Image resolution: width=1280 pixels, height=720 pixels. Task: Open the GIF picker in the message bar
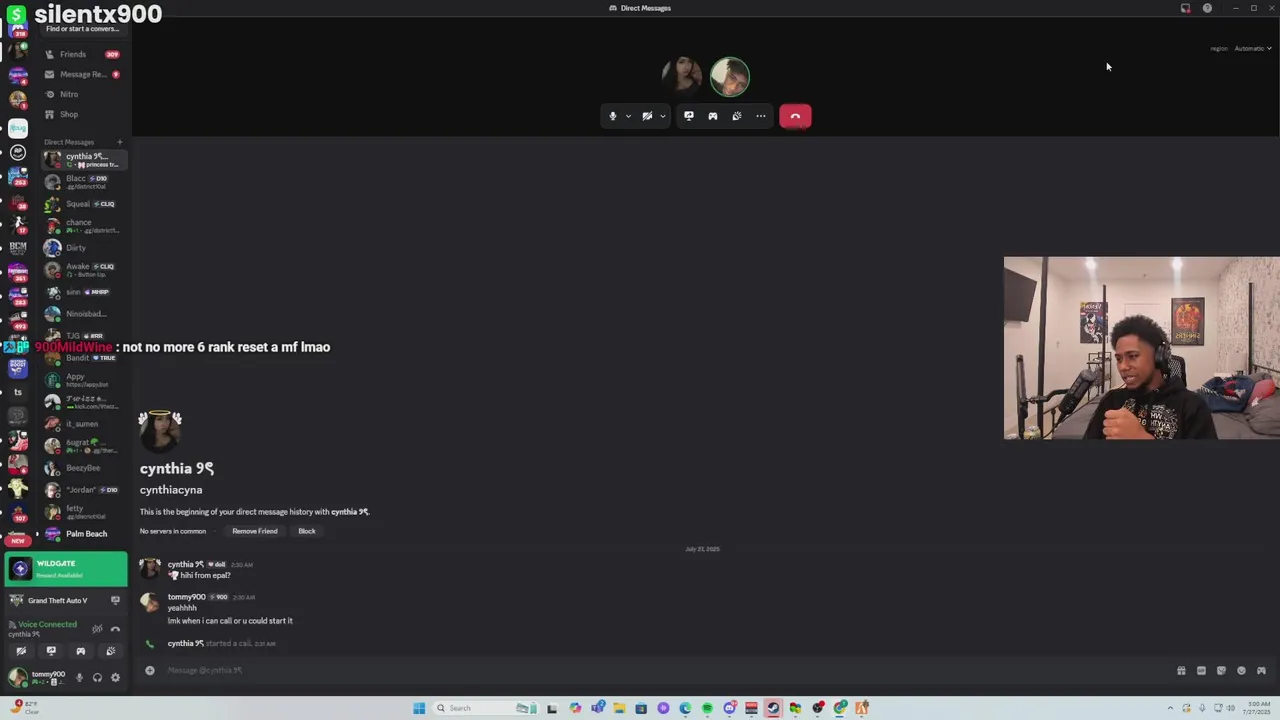(1201, 670)
